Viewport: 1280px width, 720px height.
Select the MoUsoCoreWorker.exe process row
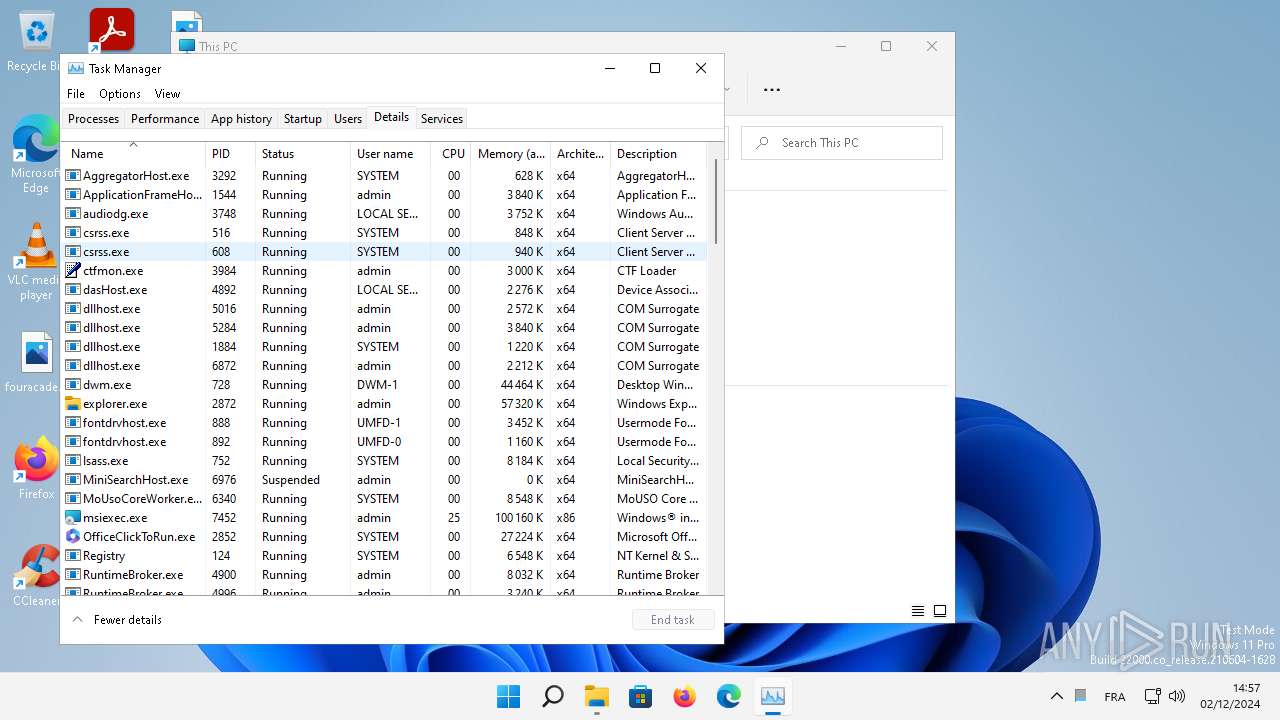pyautogui.click(x=385, y=499)
